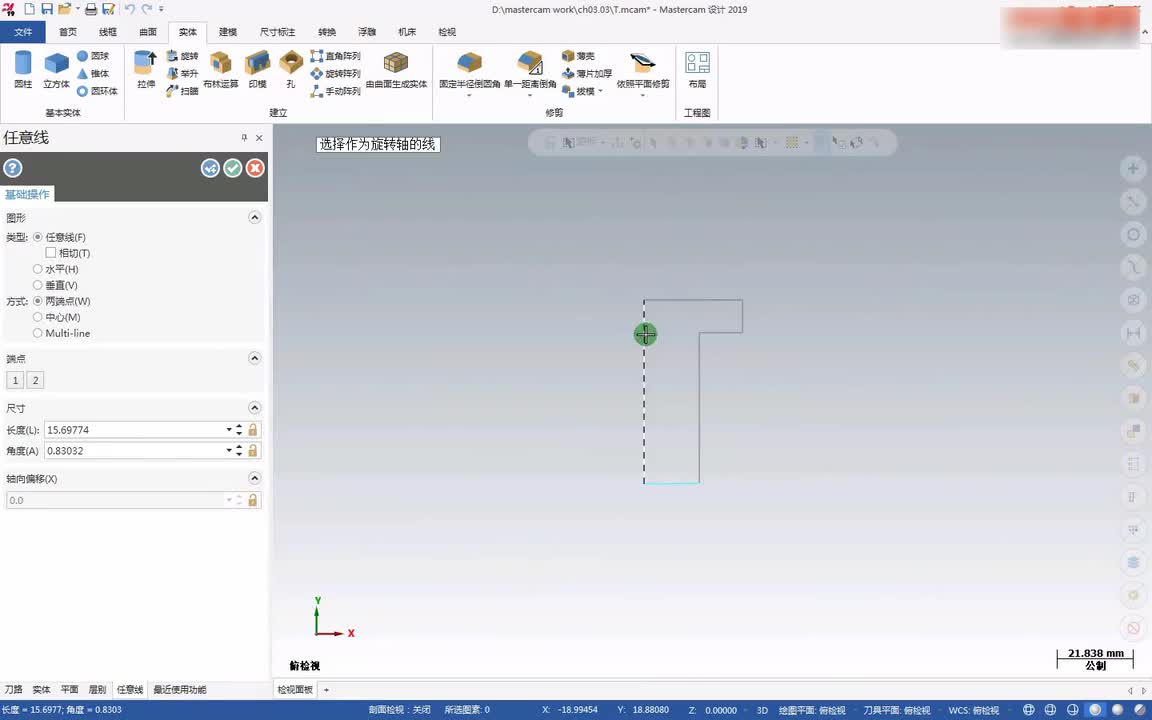The height and width of the screenshot is (720, 1152).
Task: Select 中心(M) midpoint method
Action: (x=37, y=317)
